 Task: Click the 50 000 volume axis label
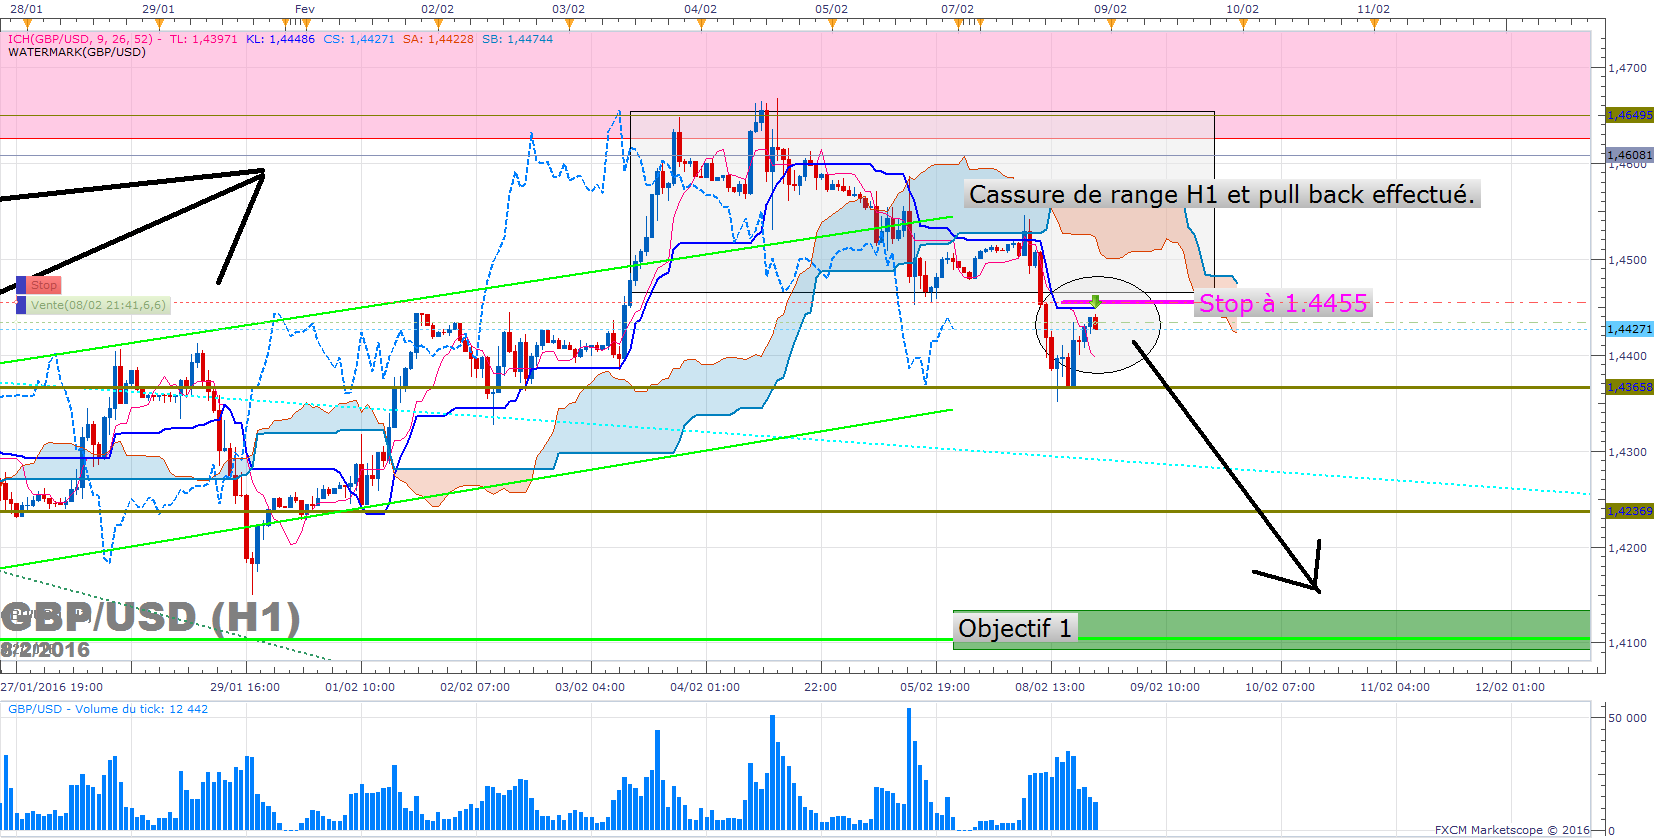pyautogui.click(x=1628, y=718)
